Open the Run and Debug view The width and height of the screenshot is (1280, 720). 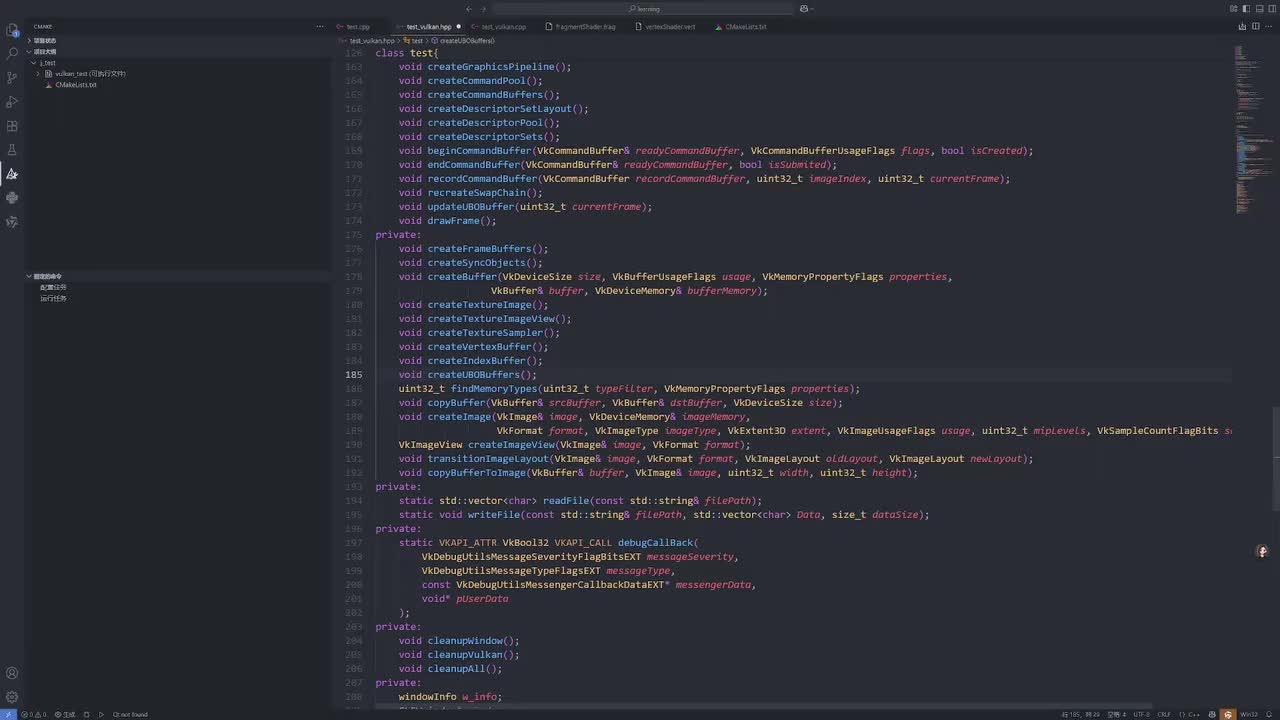12,102
